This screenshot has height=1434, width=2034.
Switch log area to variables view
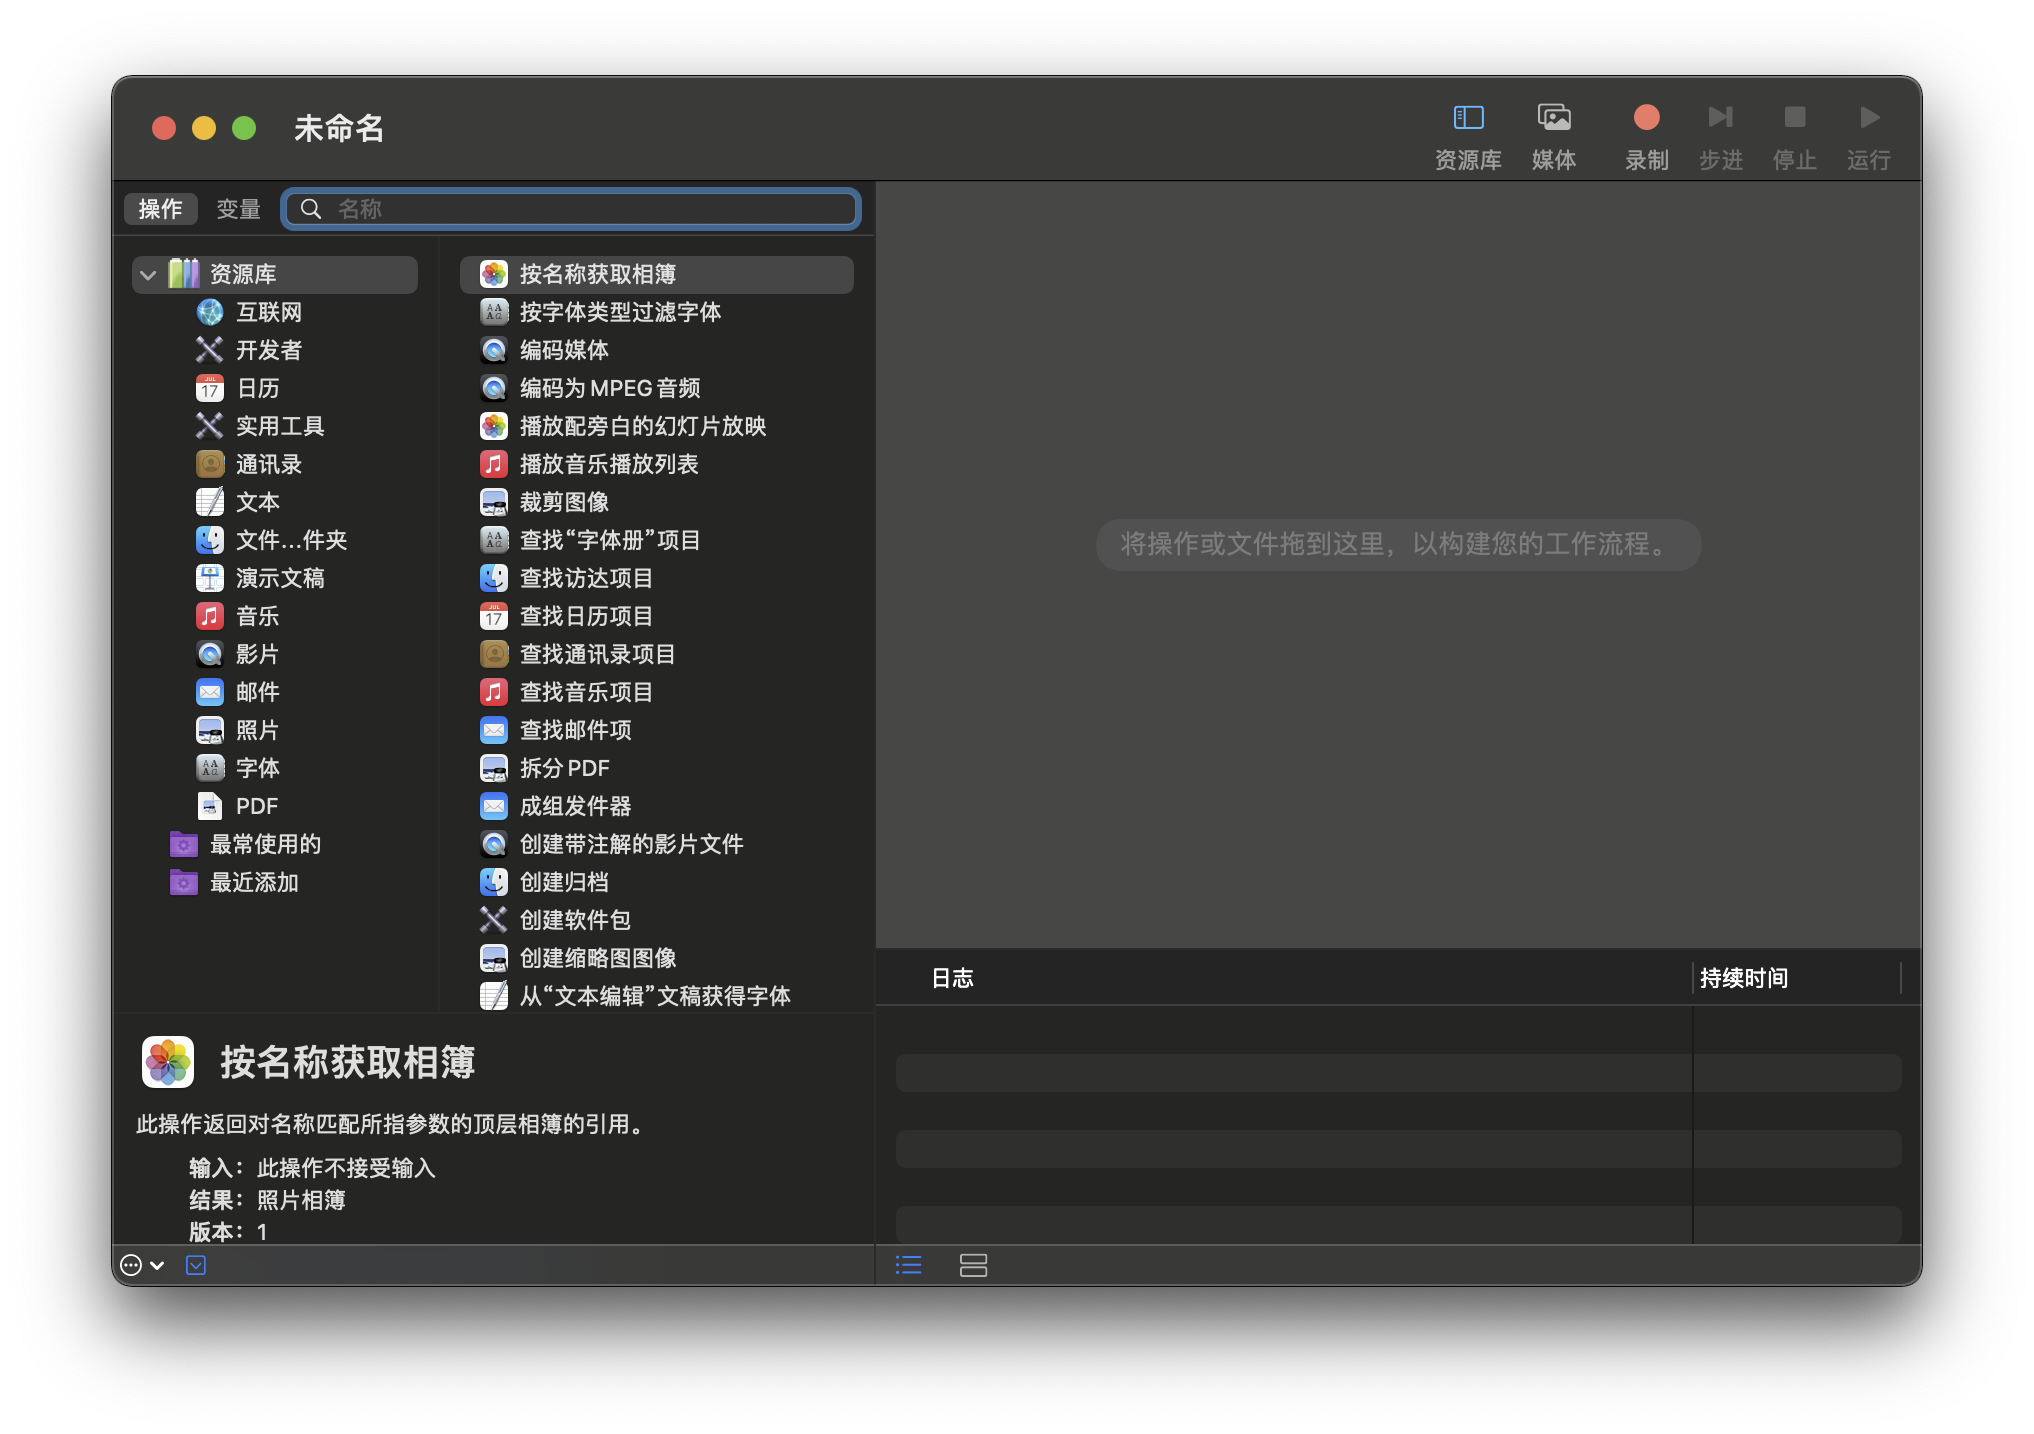973,1265
